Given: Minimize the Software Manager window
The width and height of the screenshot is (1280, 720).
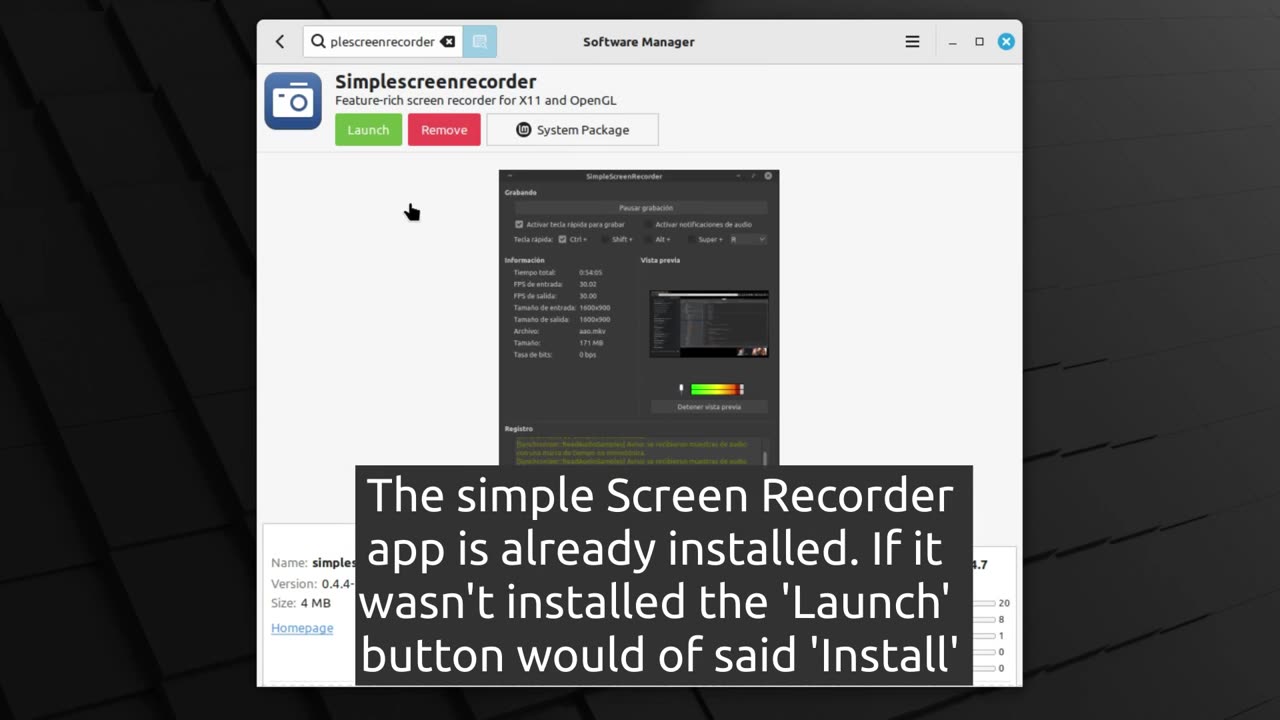Looking at the screenshot, I should pyautogui.click(x=953, y=42).
